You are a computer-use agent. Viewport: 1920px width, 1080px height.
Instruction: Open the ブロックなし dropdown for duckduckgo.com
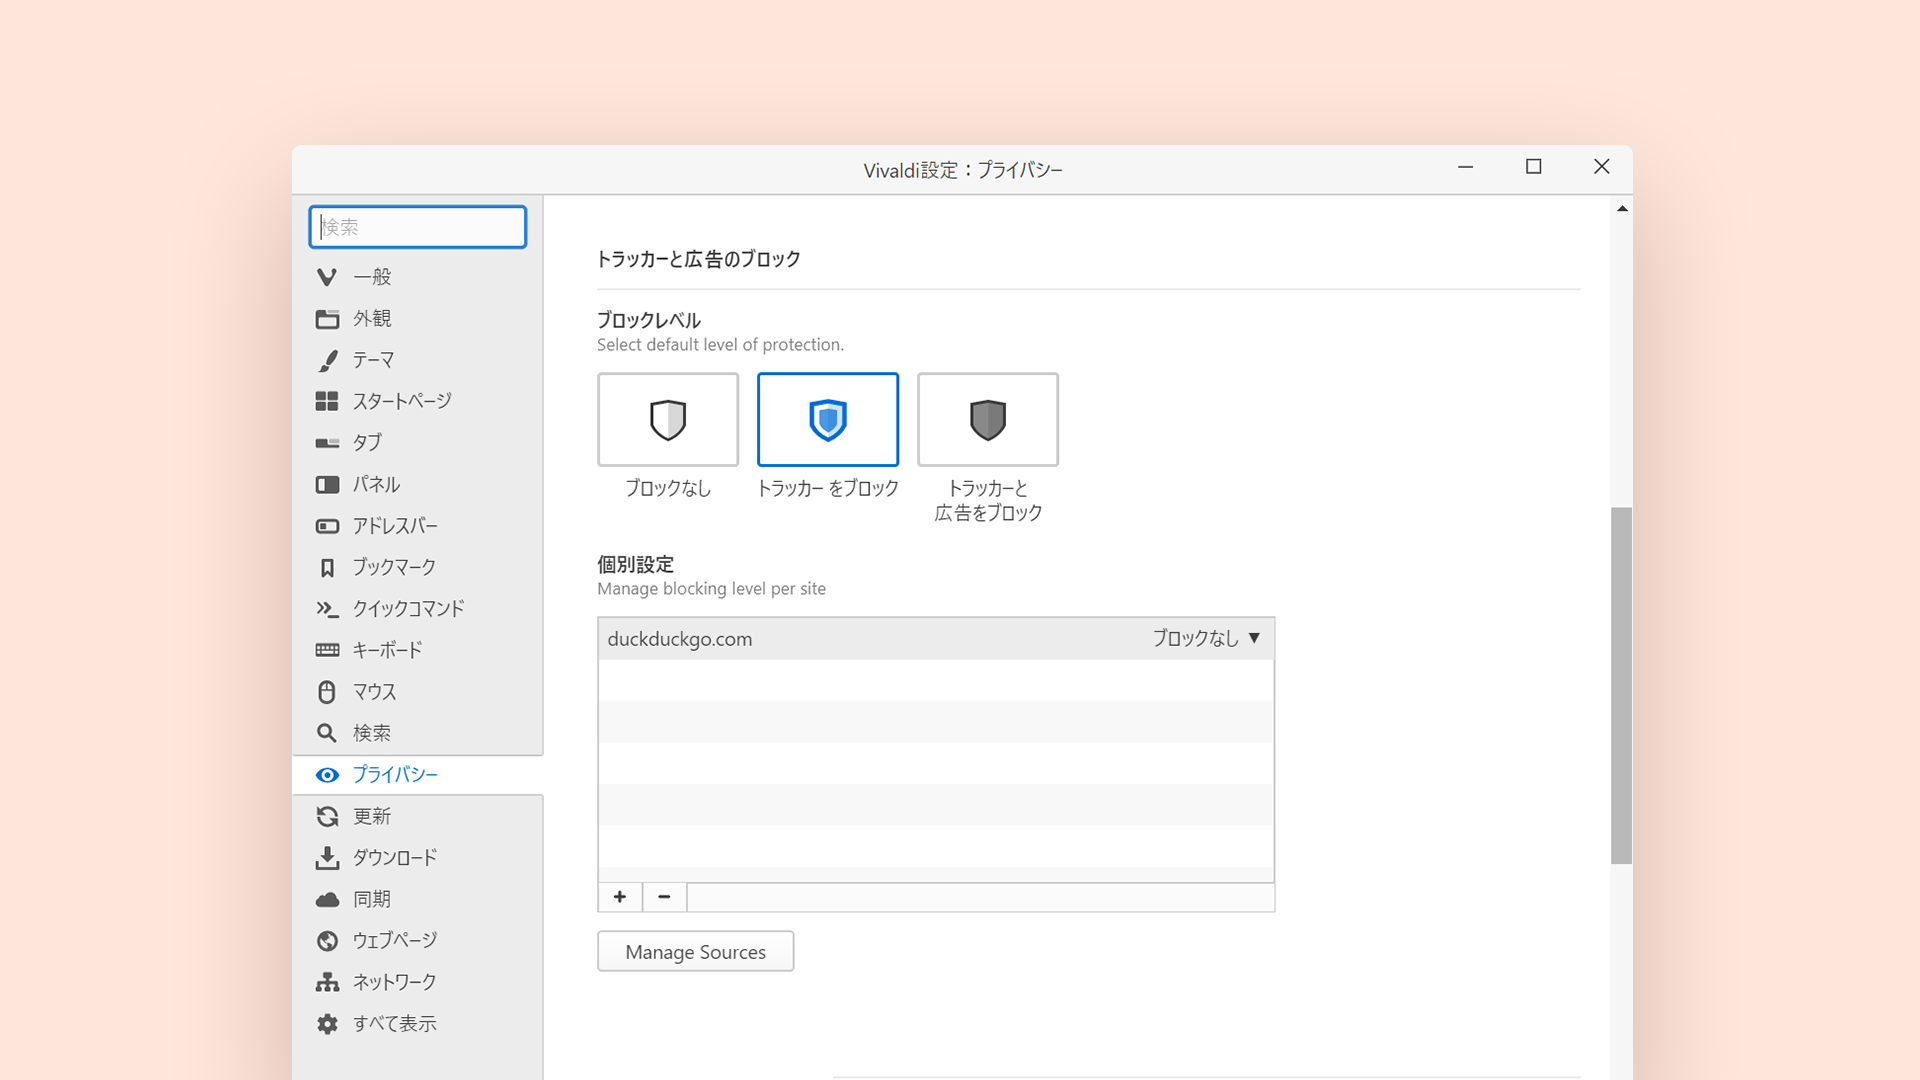(x=1206, y=638)
